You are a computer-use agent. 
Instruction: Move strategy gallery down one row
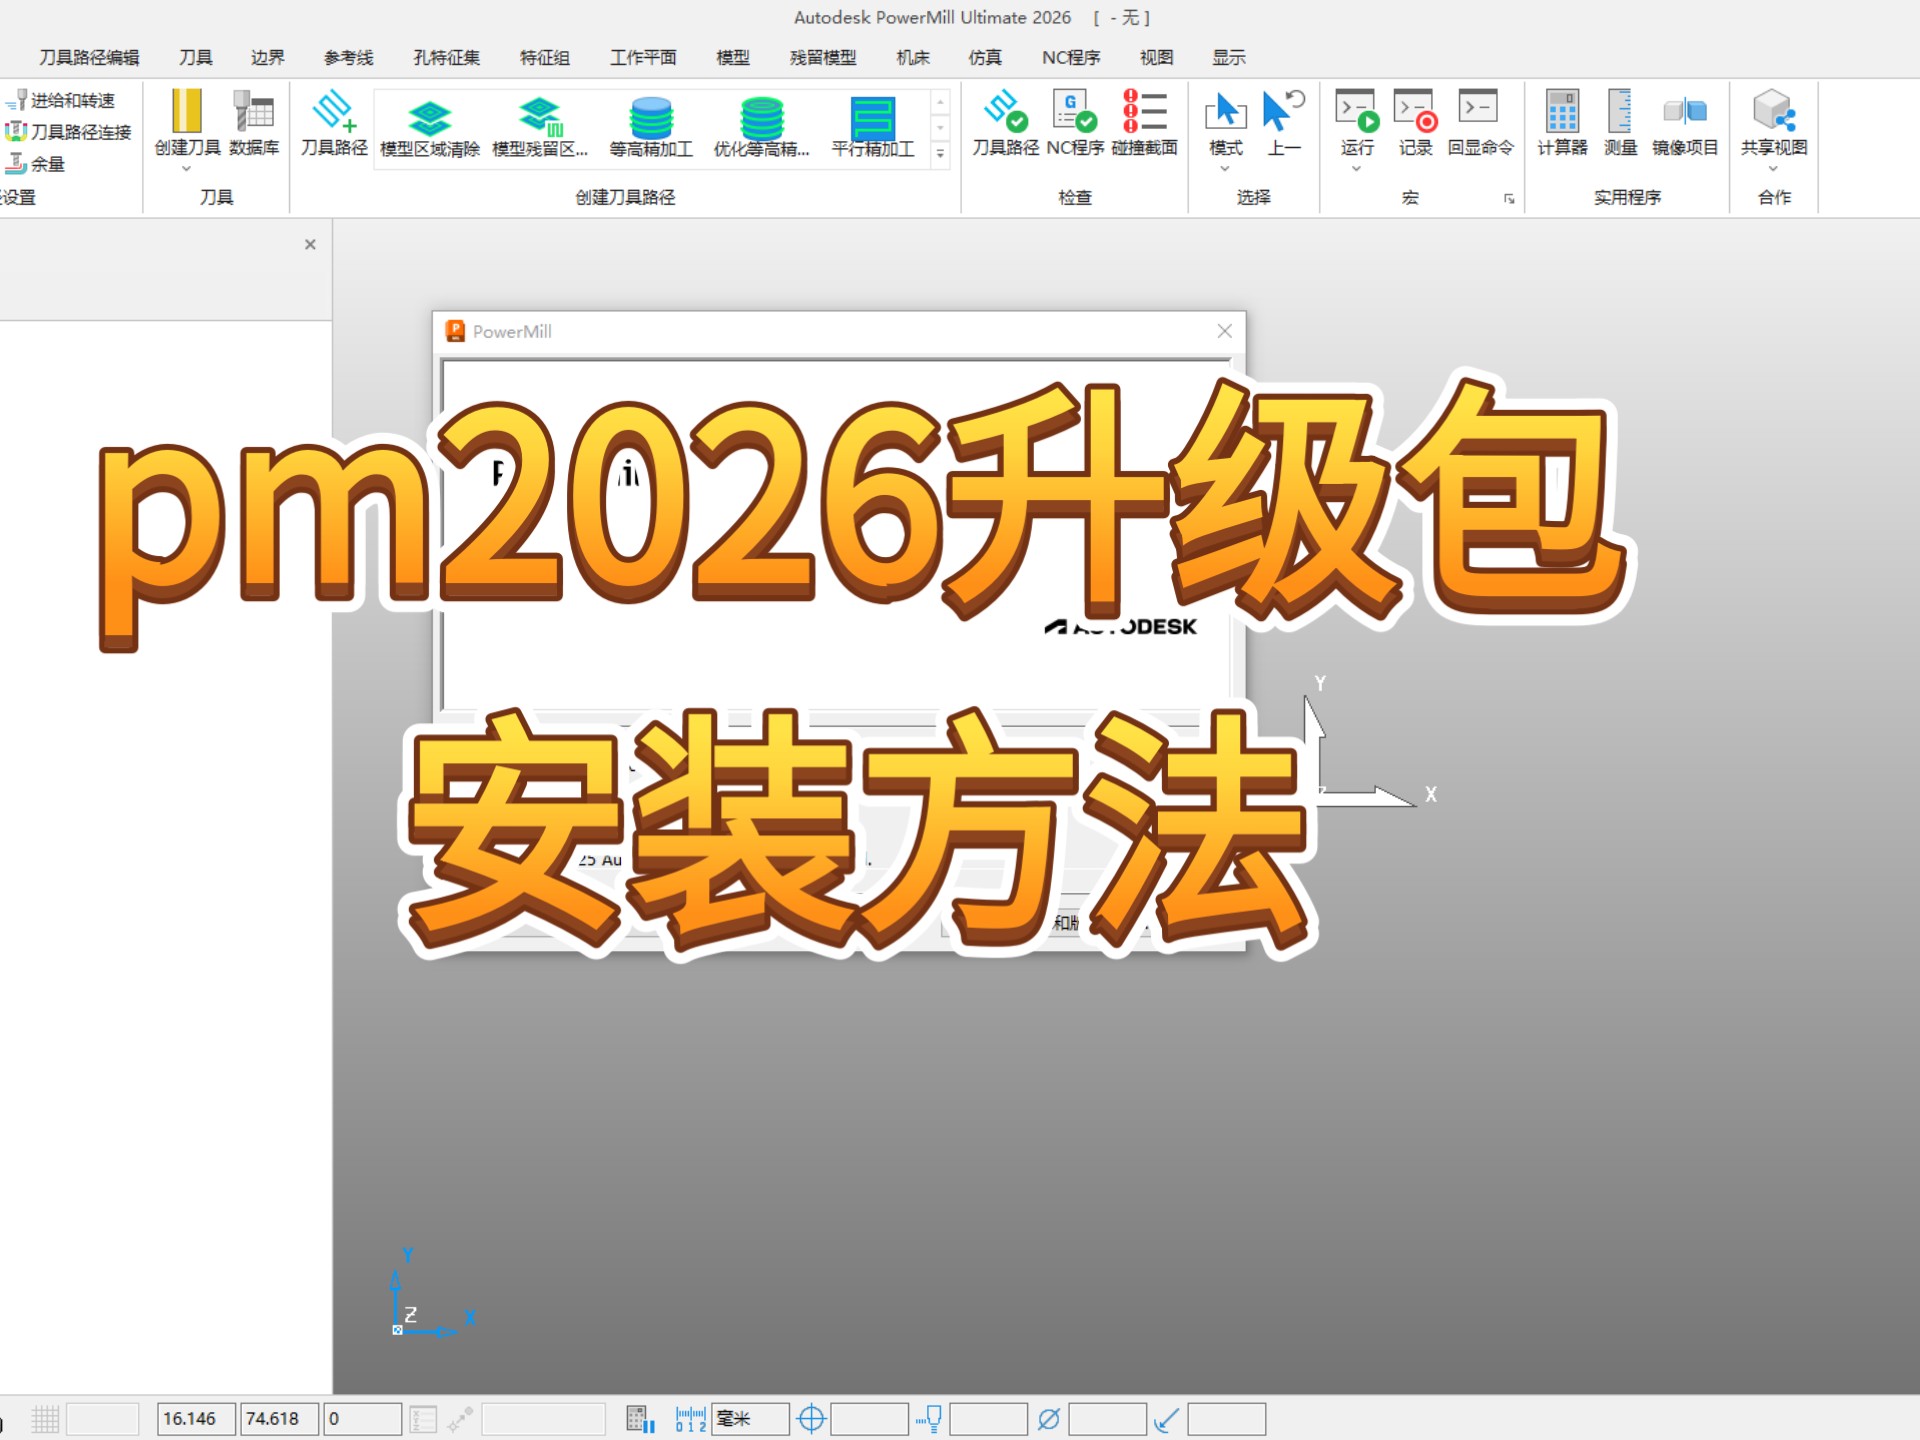pyautogui.click(x=940, y=128)
